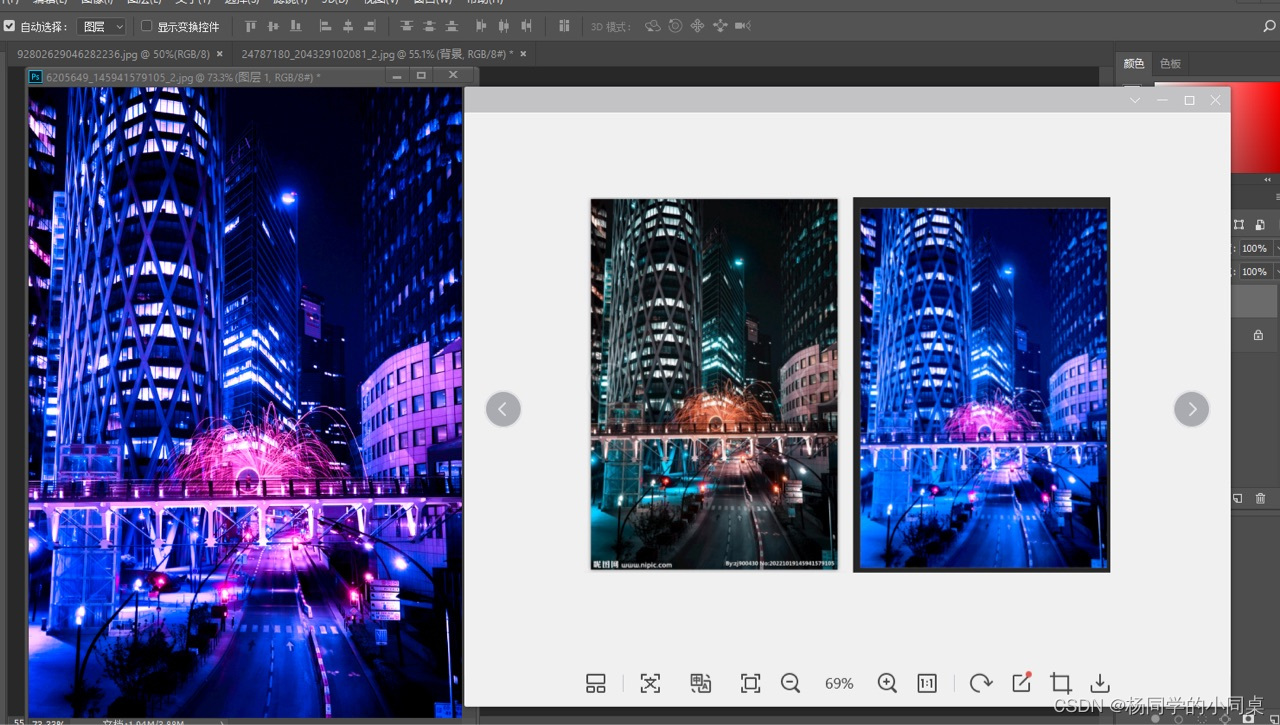The width and height of the screenshot is (1280, 725).
Task: Click the padlock icon on the background layer row
Action: 1258,336
